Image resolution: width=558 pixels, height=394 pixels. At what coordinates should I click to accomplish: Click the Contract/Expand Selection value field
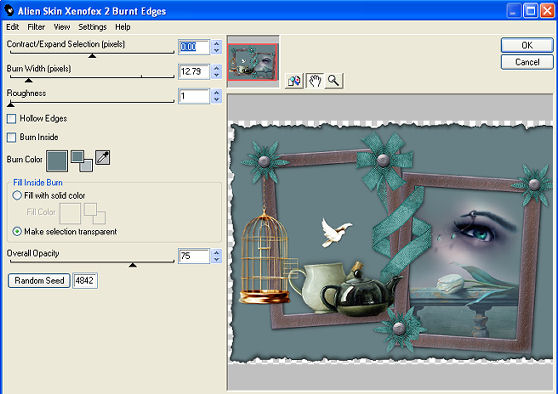194,47
